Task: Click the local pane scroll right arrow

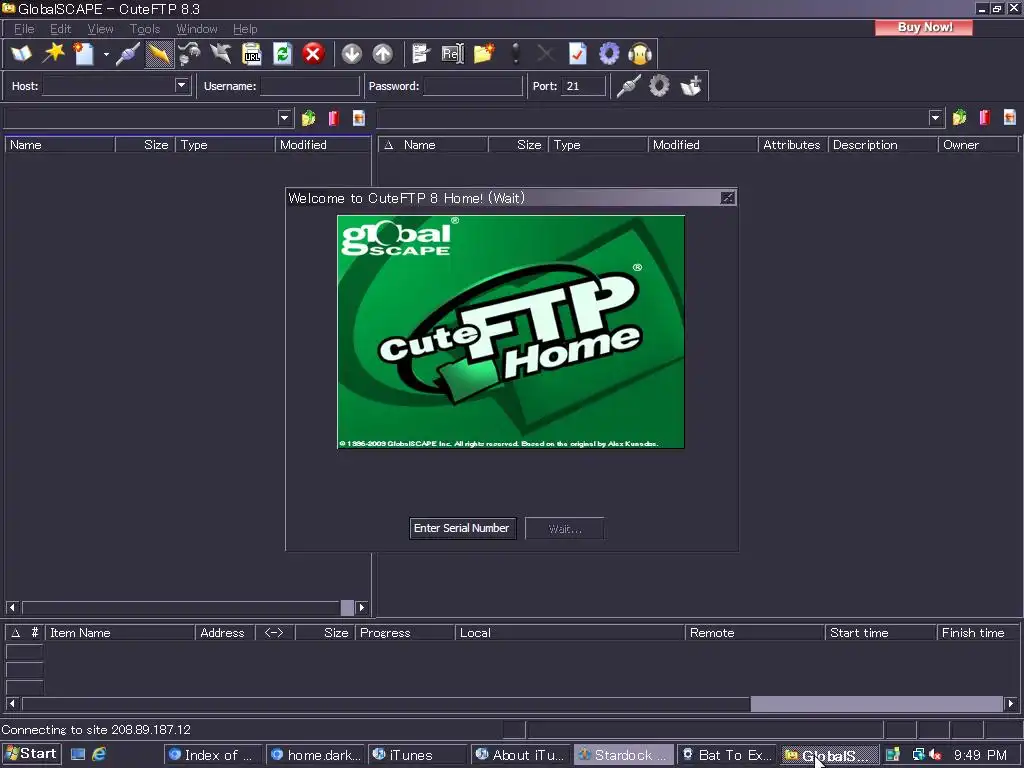Action: [x=362, y=607]
